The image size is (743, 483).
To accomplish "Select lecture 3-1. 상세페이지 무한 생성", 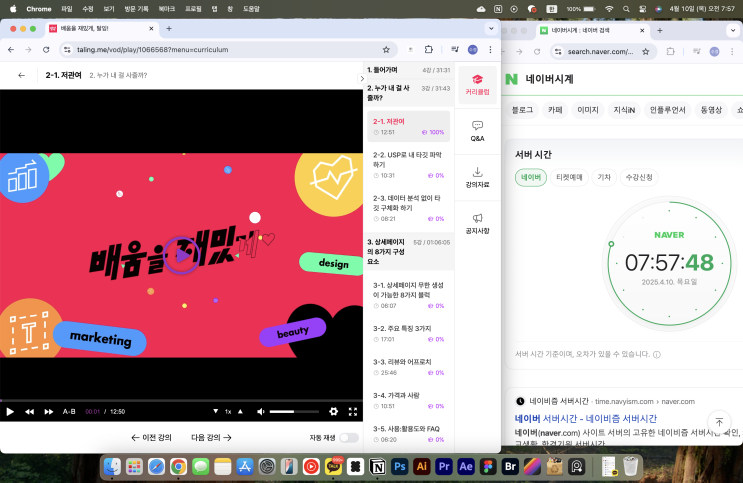I will click(x=408, y=295).
